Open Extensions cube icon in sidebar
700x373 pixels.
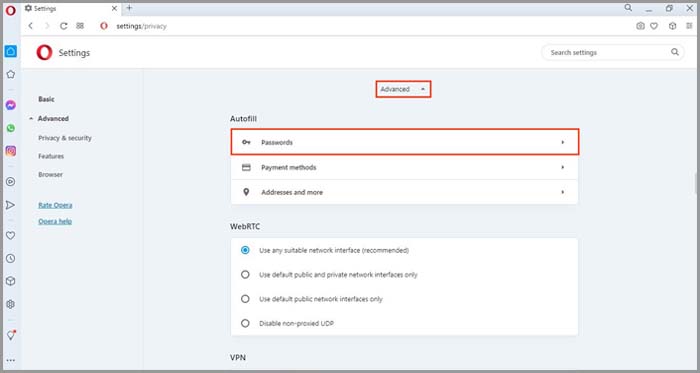tap(11, 282)
